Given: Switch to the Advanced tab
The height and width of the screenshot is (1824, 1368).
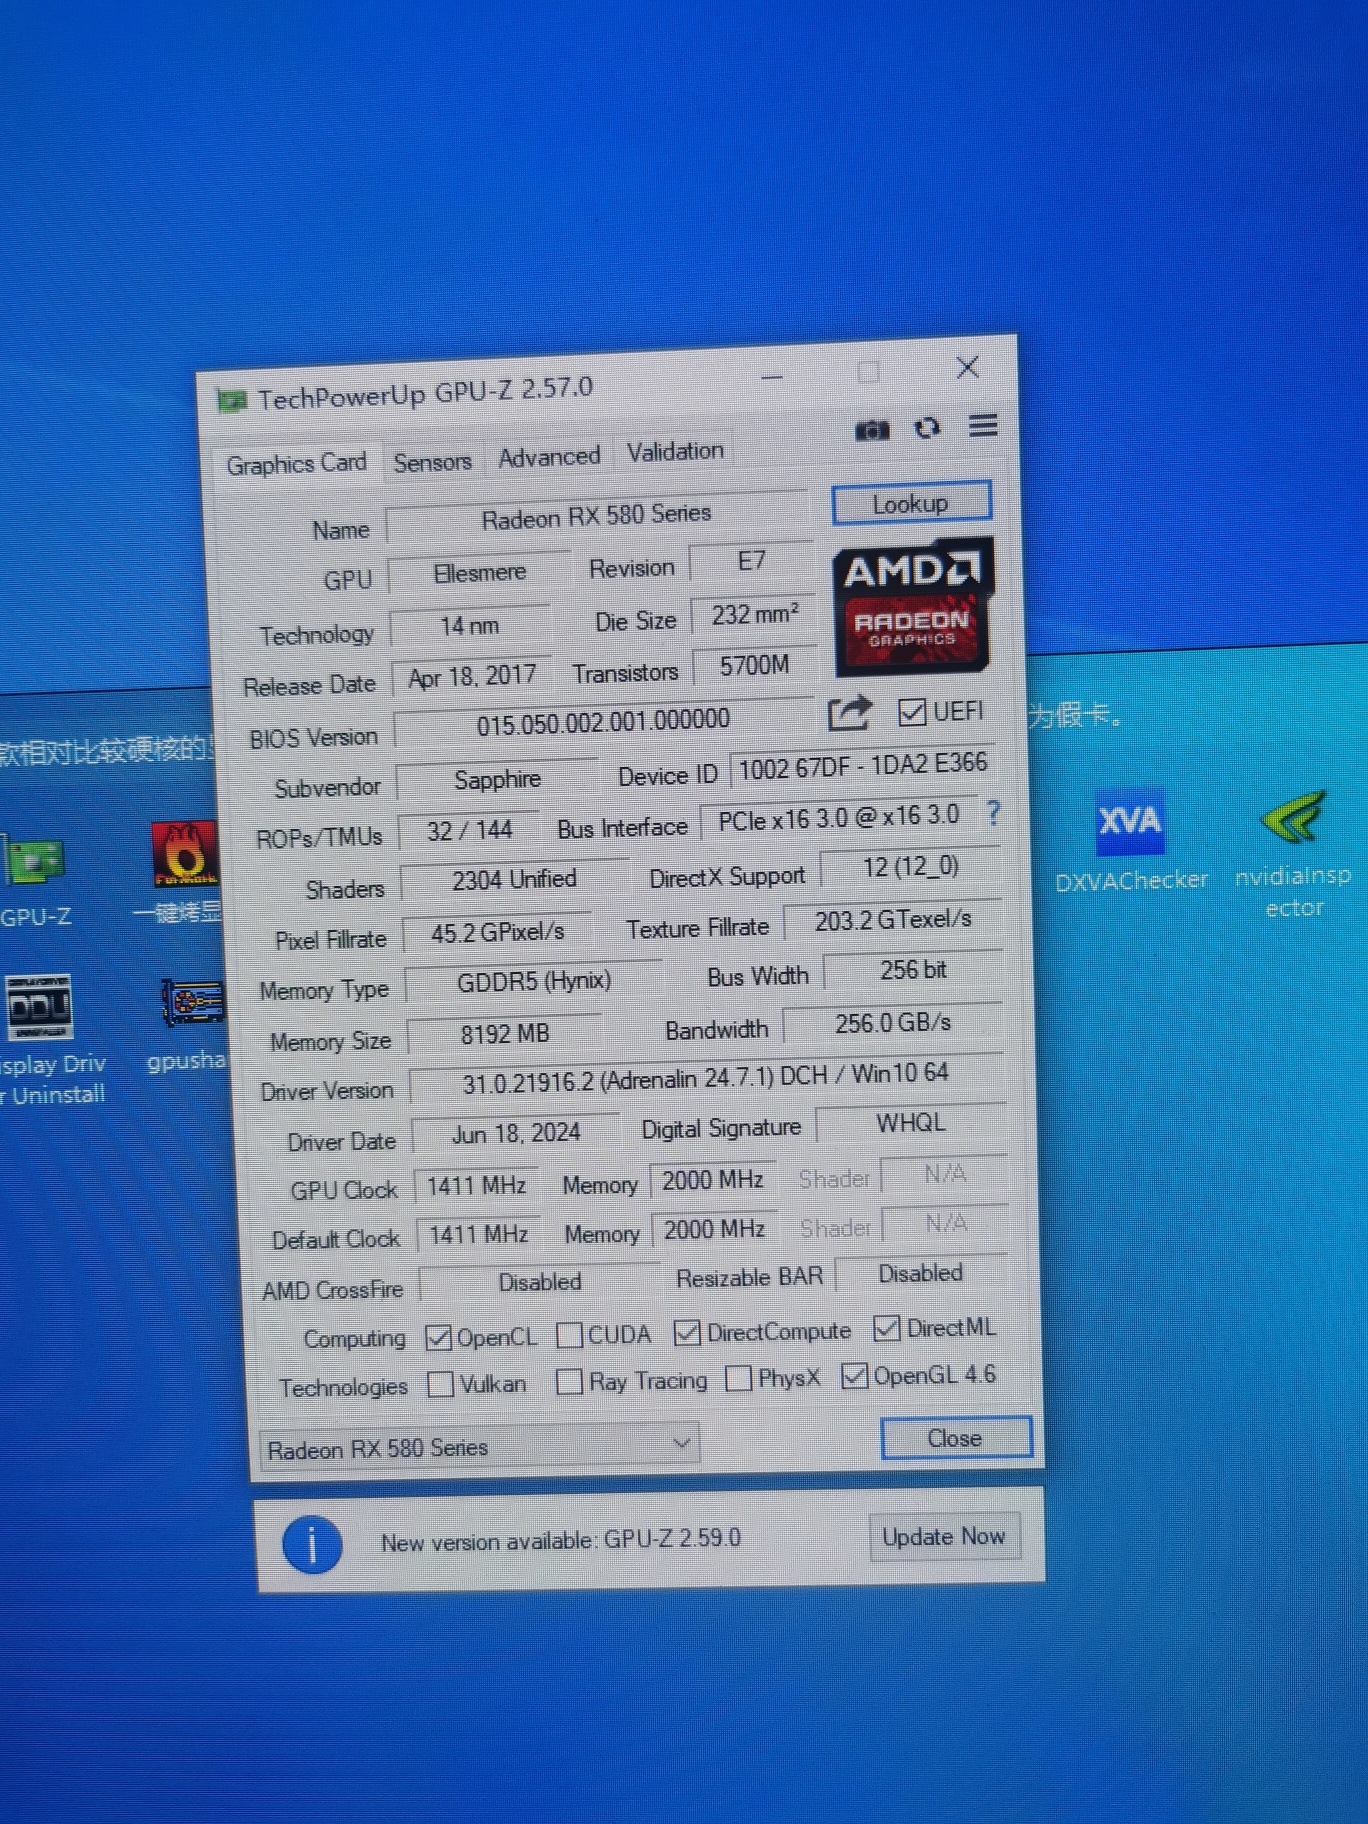Looking at the screenshot, I should [549, 457].
